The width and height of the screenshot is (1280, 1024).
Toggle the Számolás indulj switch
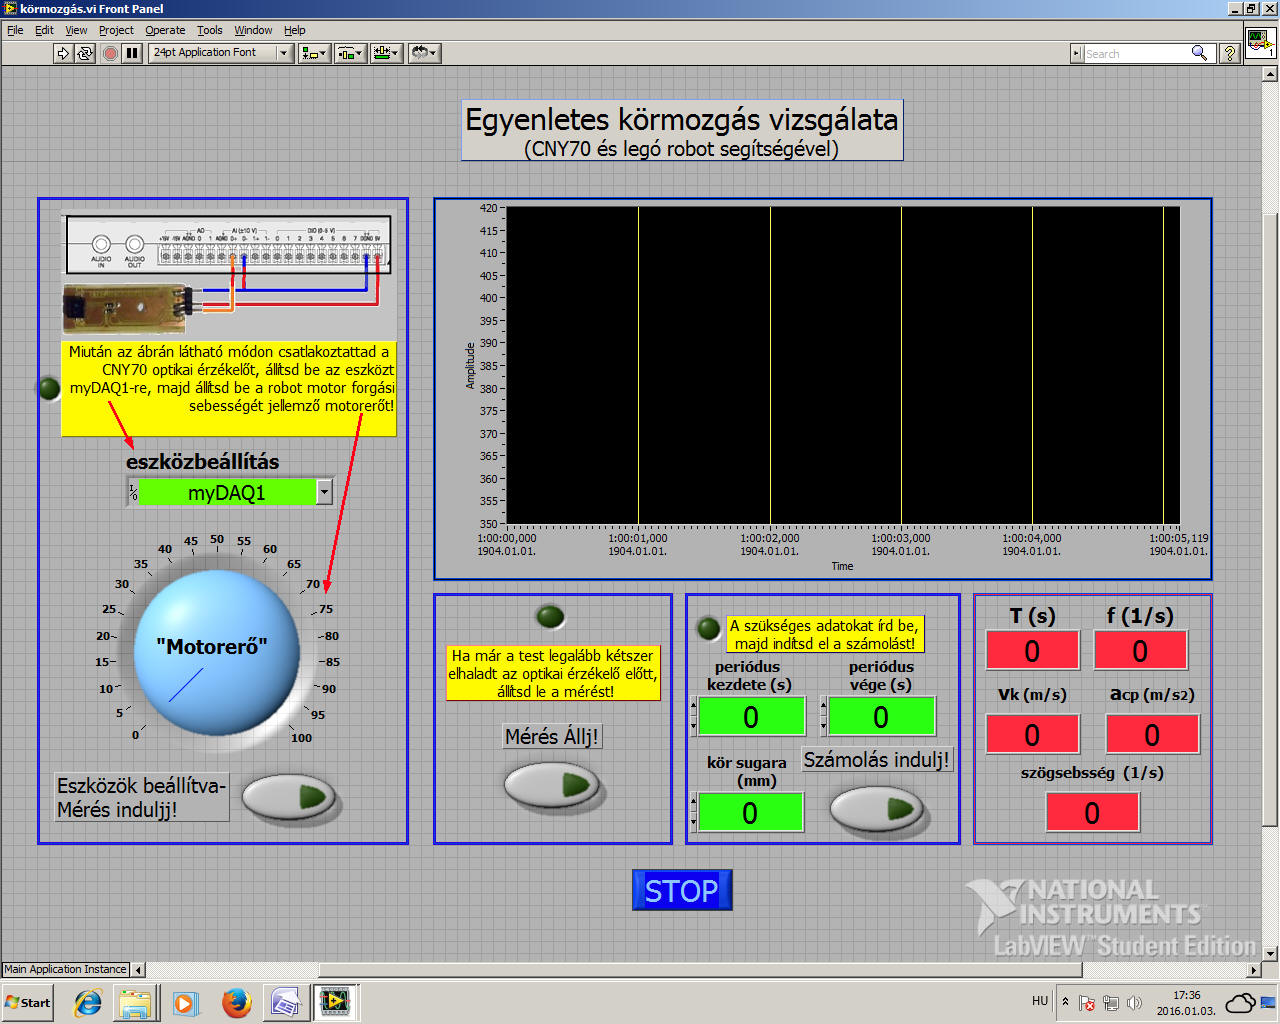tap(877, 808)
